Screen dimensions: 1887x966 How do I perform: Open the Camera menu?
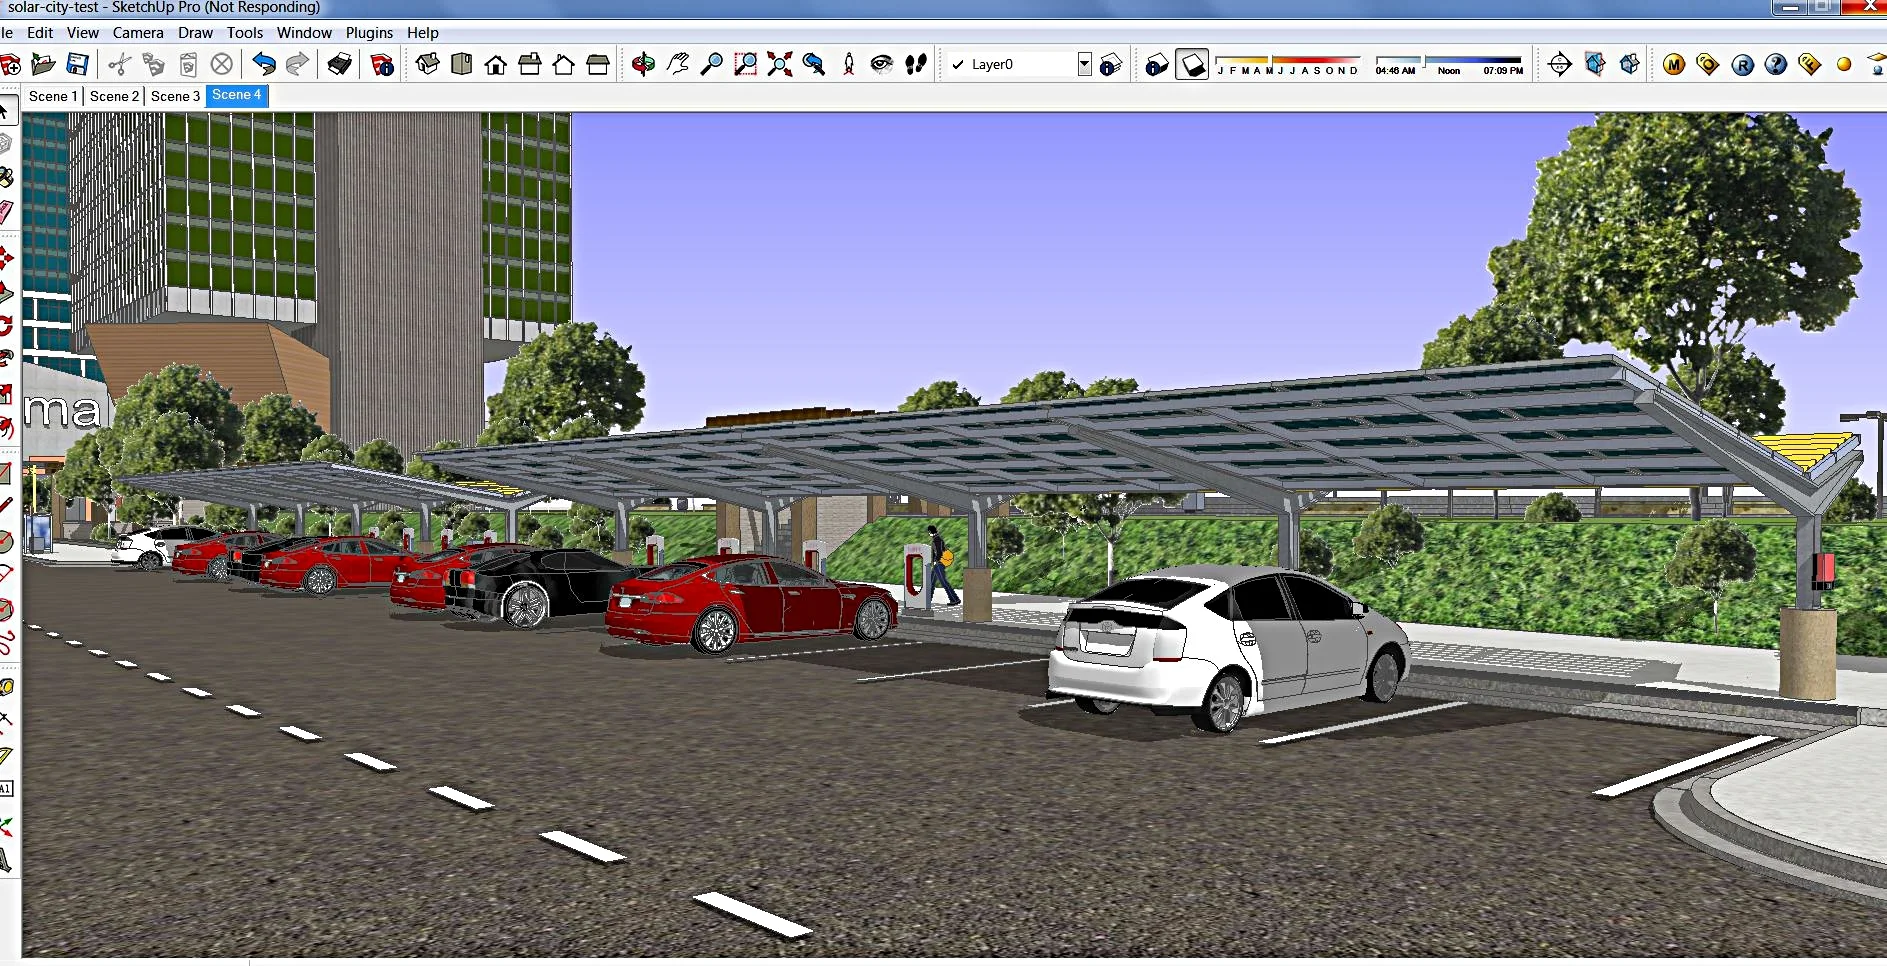[x=138, y=32]
